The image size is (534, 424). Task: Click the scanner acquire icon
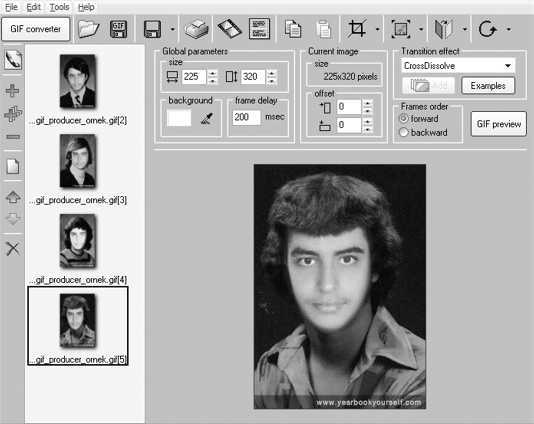197,29
